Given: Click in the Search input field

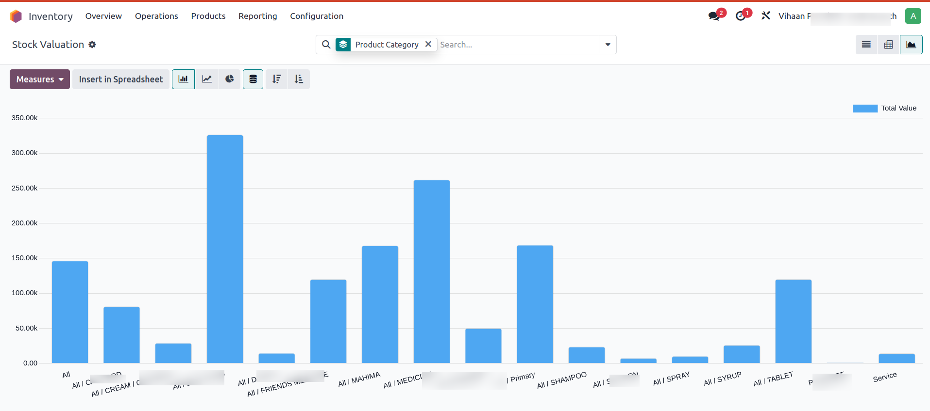Looking at the screenshot, I should click(x=519, y=44).
